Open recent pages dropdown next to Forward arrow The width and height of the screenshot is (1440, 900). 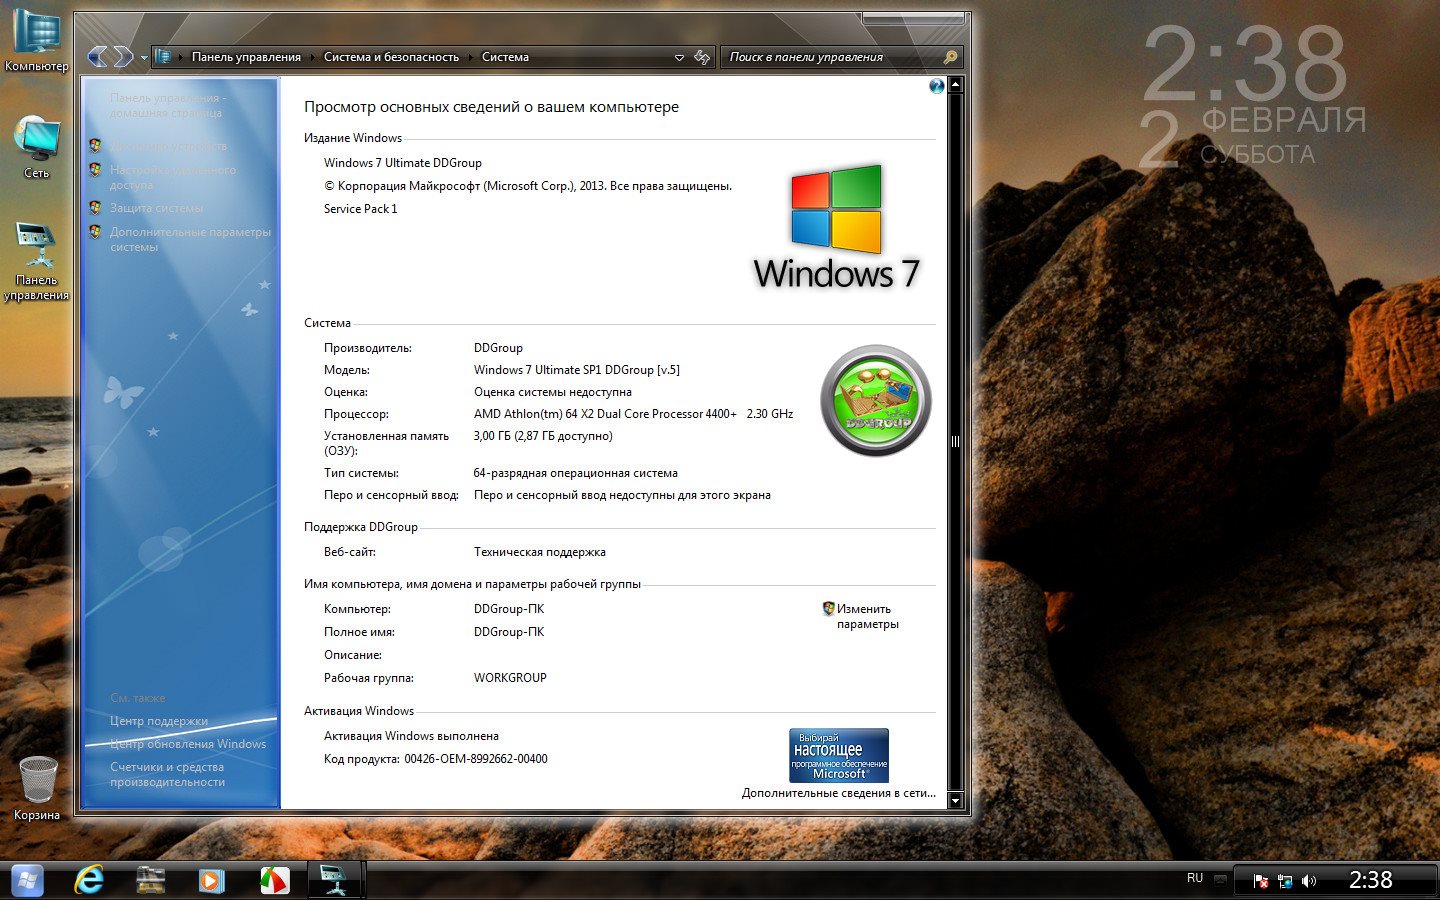[x=144, y=58]
